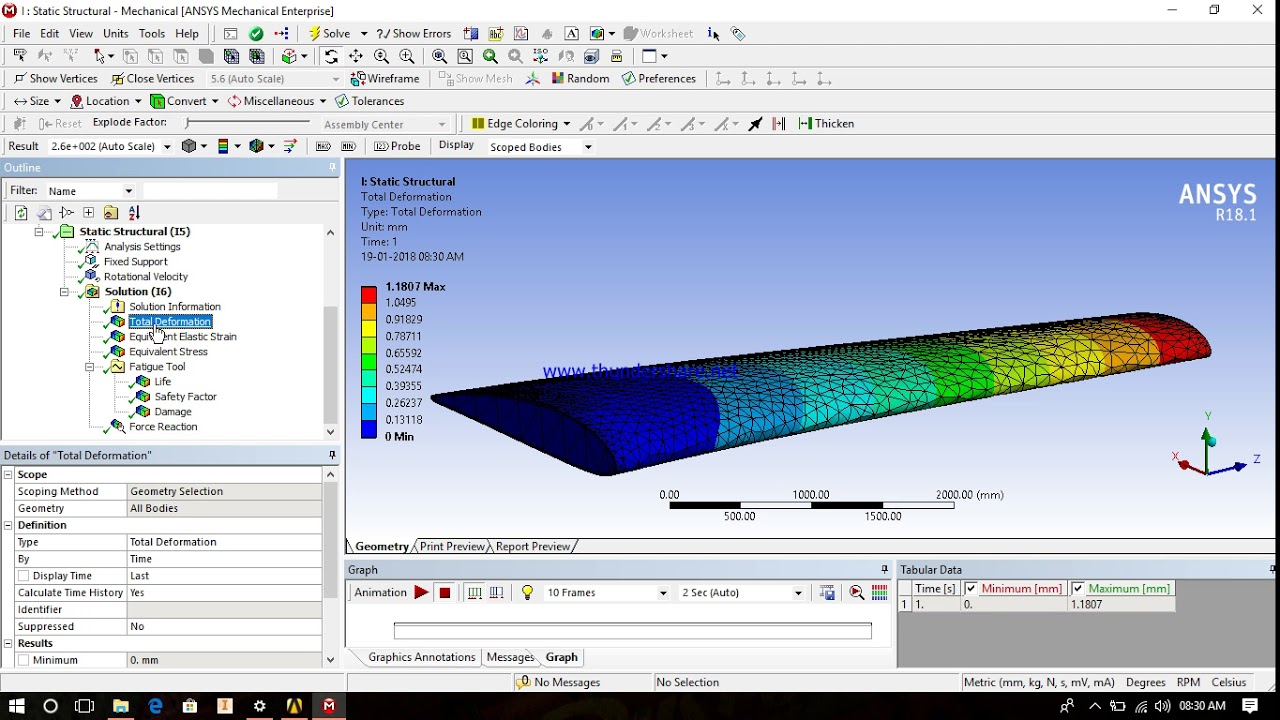Toggle the Maximum [mm] column checkbox

point(1077,589)
